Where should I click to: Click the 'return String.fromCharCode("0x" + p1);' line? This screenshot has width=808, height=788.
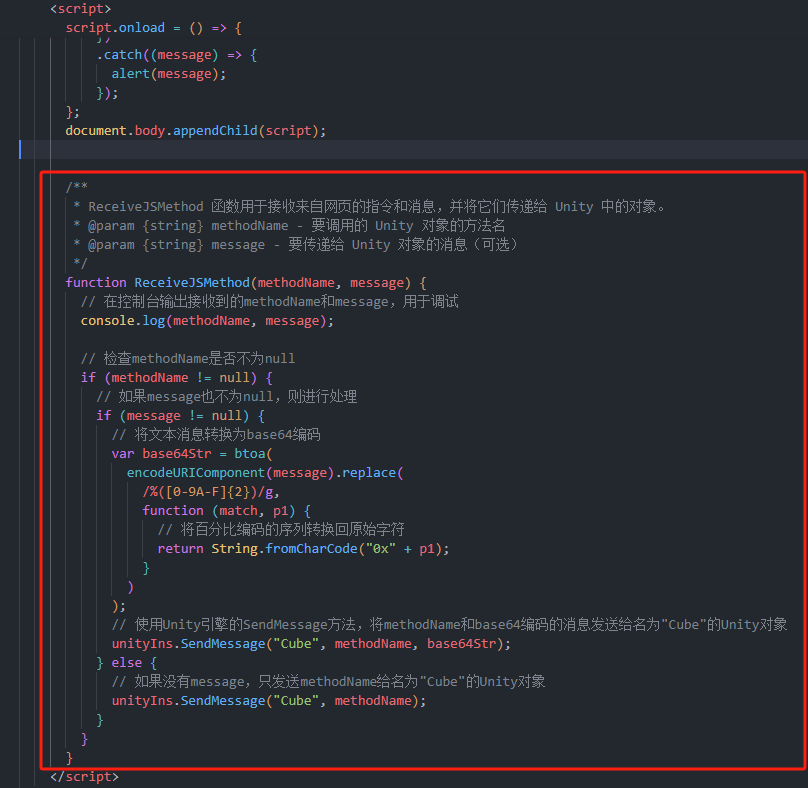[x=304, y=549]
